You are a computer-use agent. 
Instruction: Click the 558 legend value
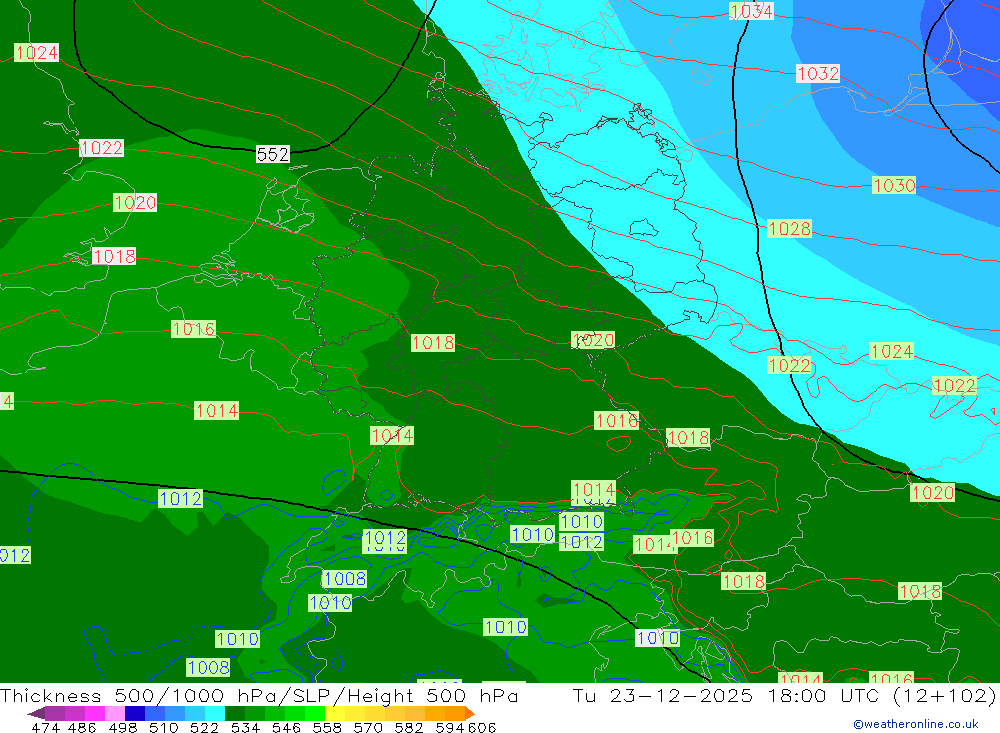coord(327,727)
